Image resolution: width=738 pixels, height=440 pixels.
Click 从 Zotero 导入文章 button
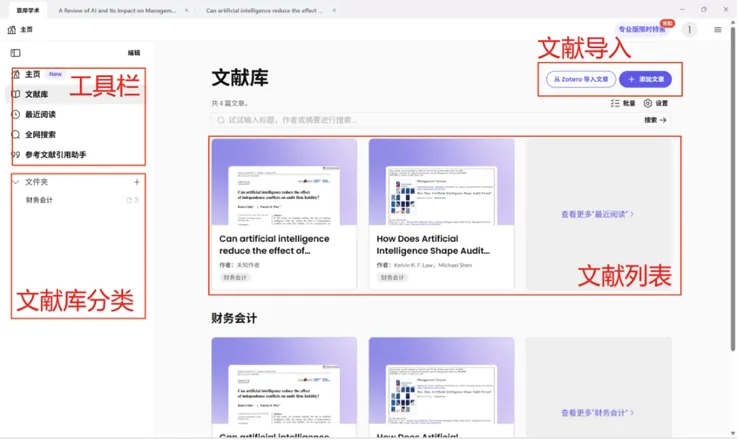580,78
